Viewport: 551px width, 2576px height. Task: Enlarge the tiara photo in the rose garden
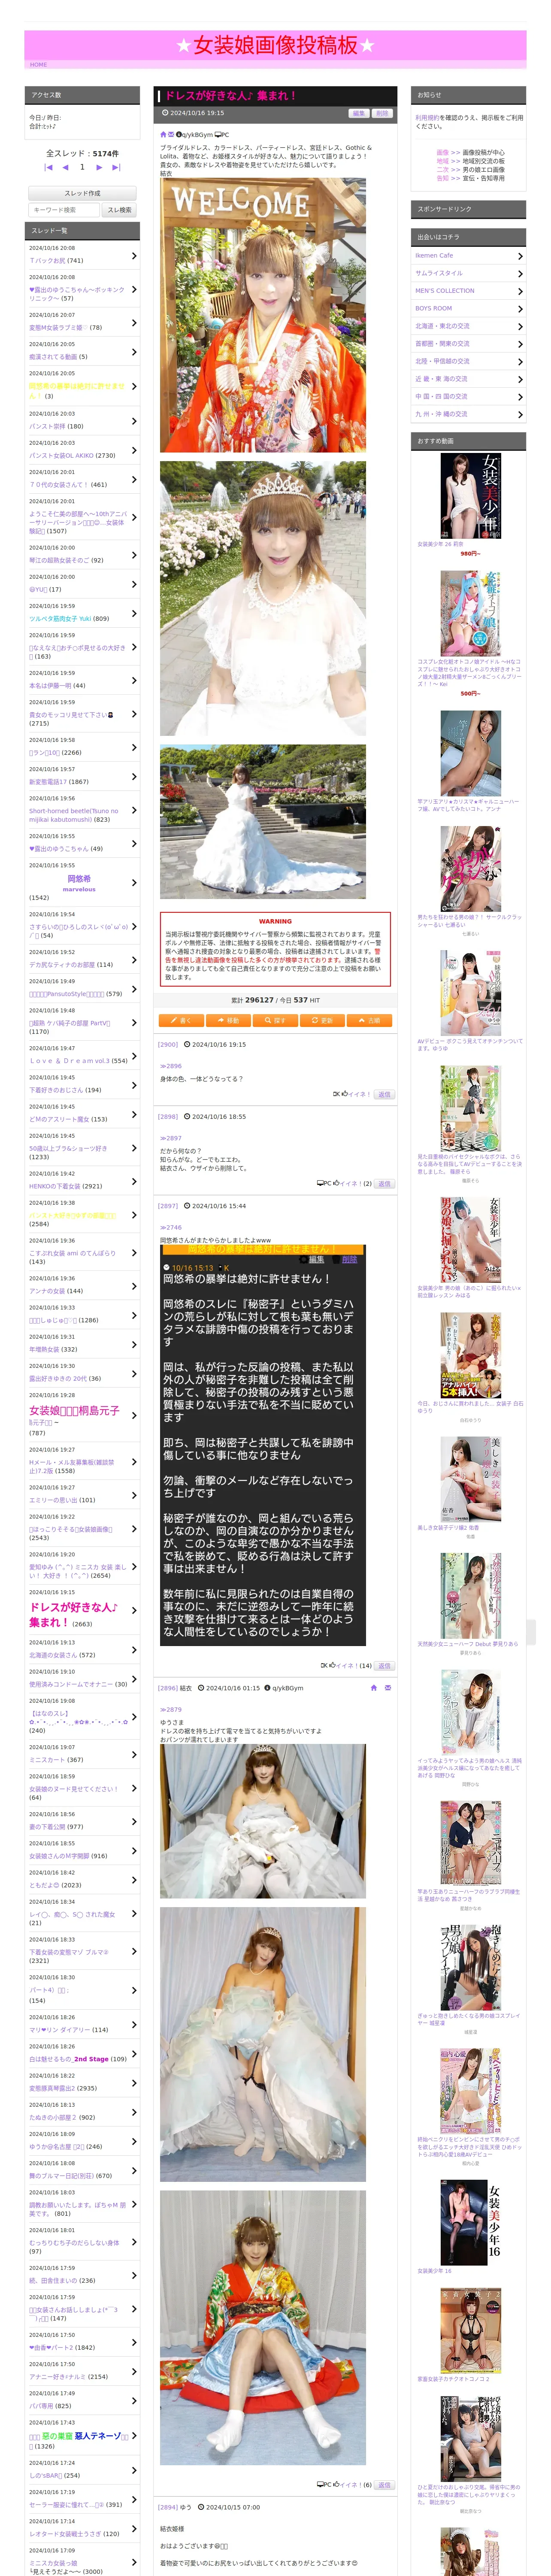[263, 599]
